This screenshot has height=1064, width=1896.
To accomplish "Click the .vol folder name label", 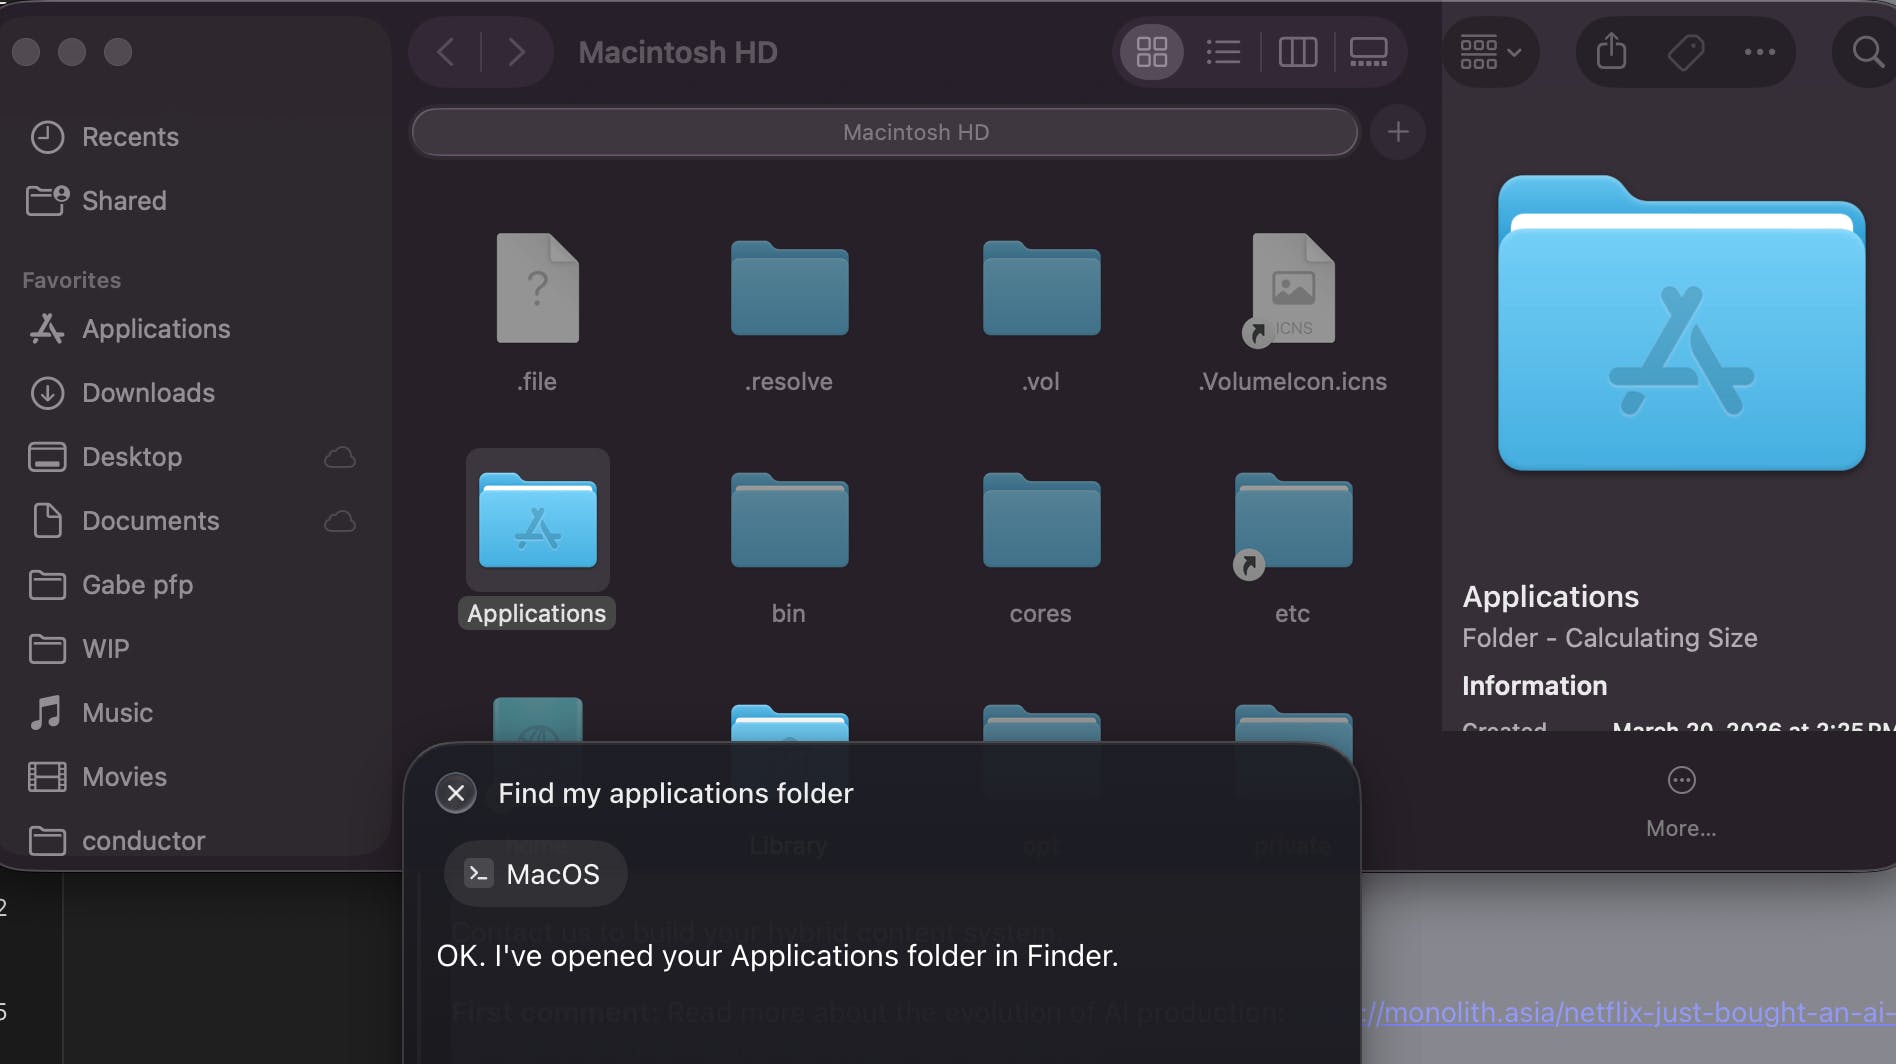I will (1041, 381).
